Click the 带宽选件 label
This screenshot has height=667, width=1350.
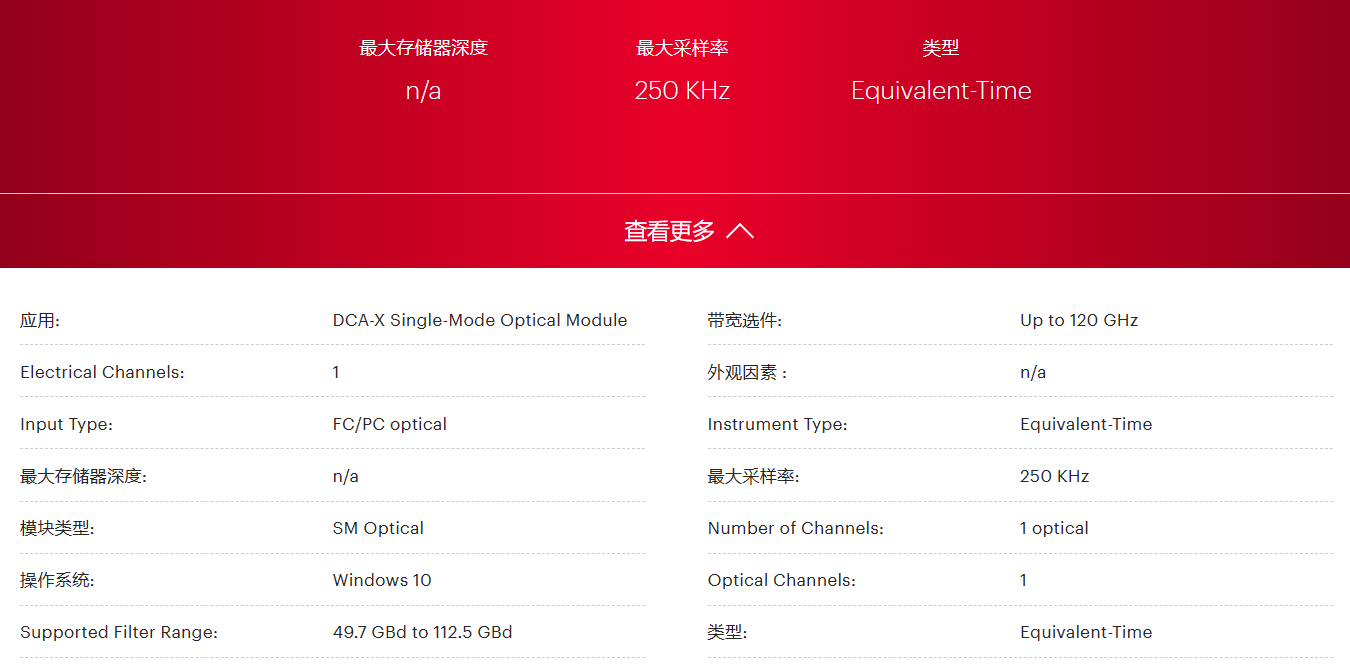pyautogui.click(x=744, y=321)
